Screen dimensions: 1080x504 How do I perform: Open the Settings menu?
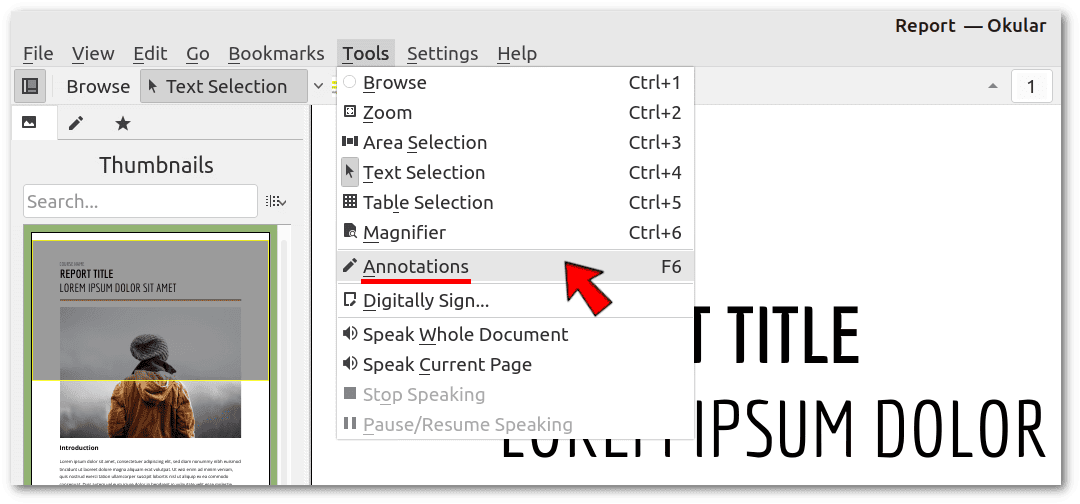(x=442, y=54)
